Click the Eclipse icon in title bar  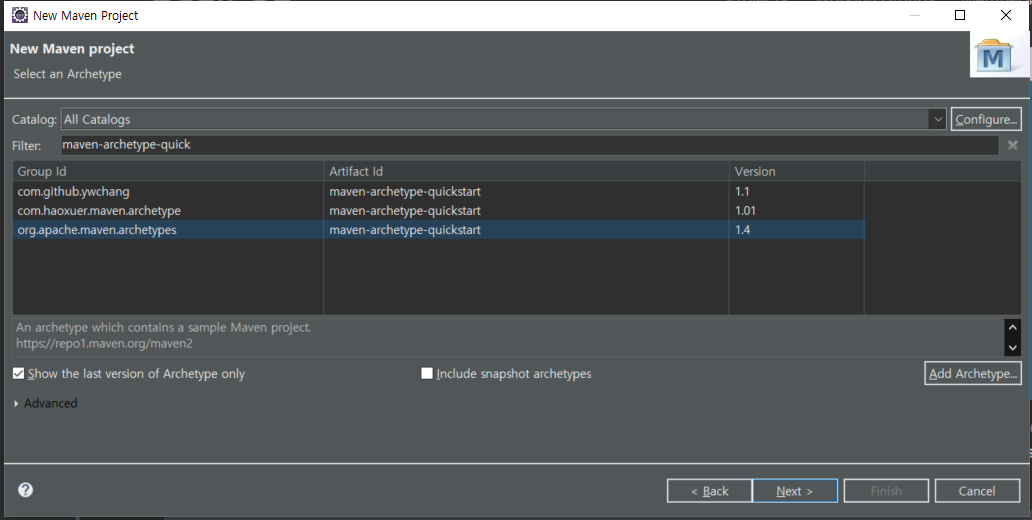point(20,15)
